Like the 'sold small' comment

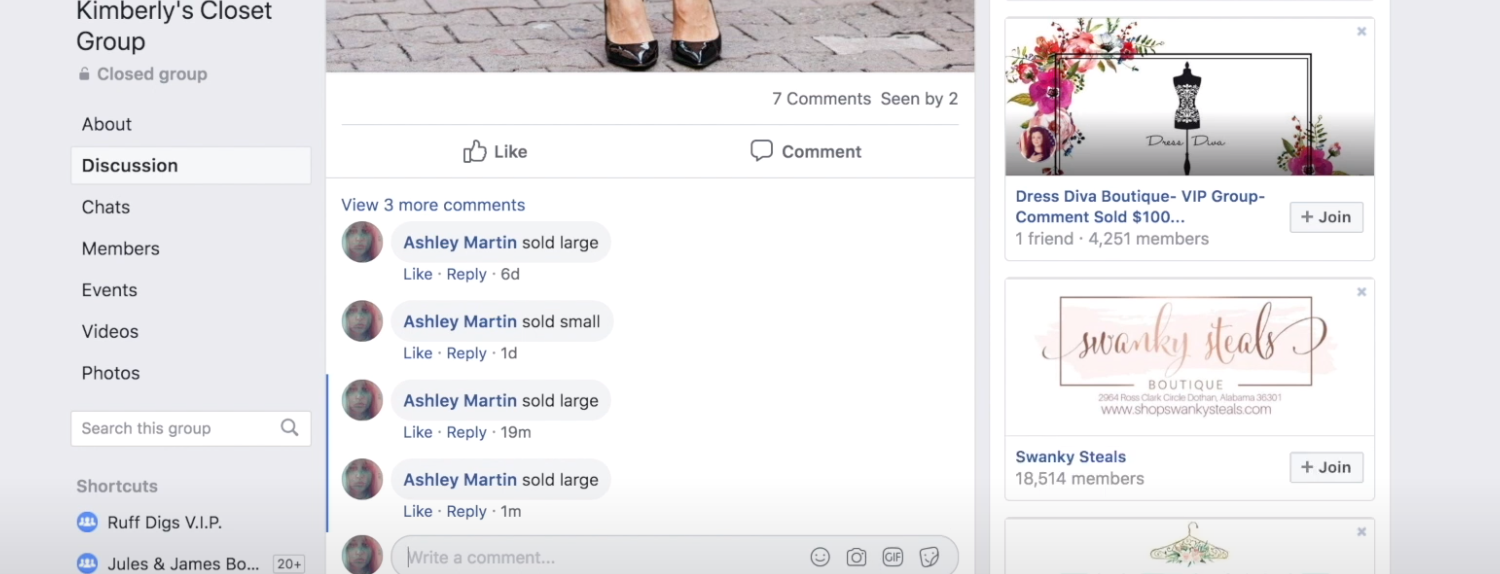tap(417, 353)
